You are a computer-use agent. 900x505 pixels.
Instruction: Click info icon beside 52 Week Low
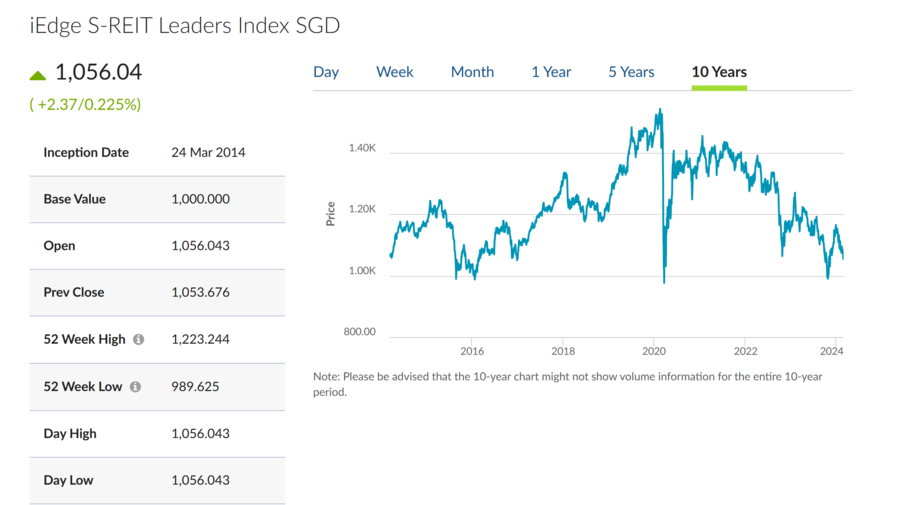[x=135, y=387]
